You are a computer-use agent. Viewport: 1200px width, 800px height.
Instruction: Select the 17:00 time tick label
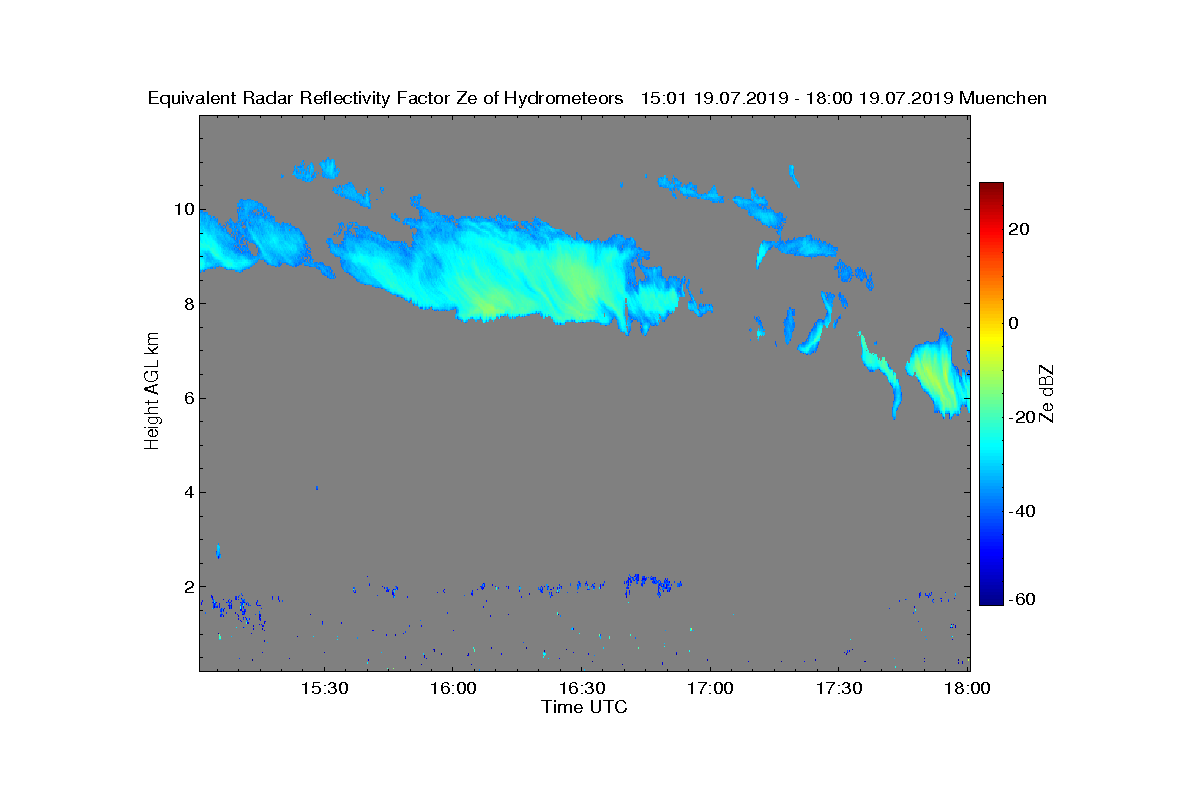710,689
